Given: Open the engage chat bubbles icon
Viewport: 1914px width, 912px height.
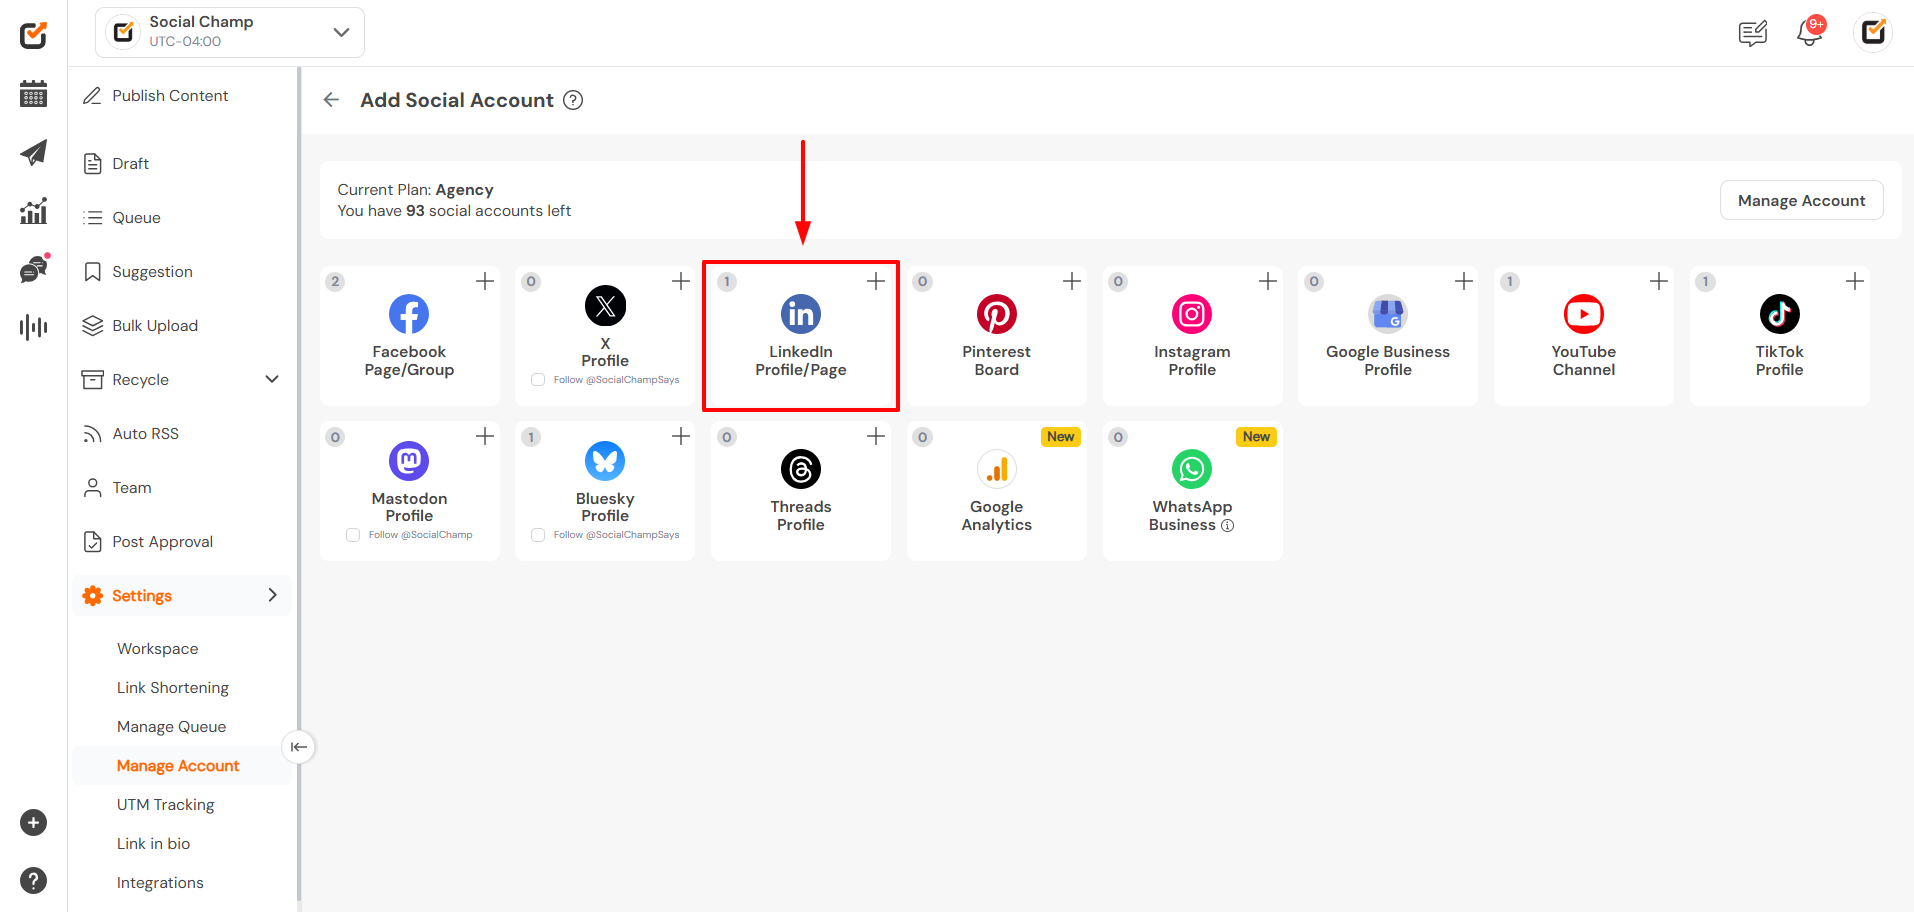Looking at the screenshot, I should tap(33, 269).
